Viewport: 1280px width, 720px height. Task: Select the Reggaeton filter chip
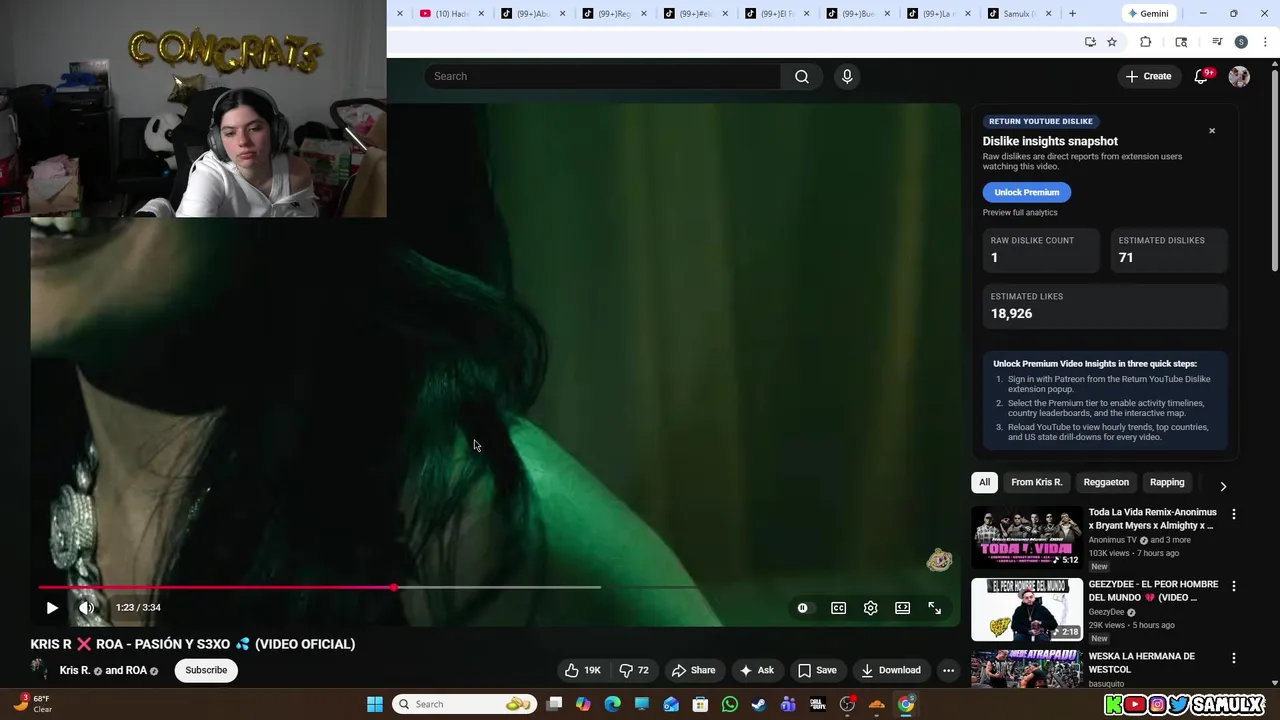pyautogui.click(x=1106, y=482)
